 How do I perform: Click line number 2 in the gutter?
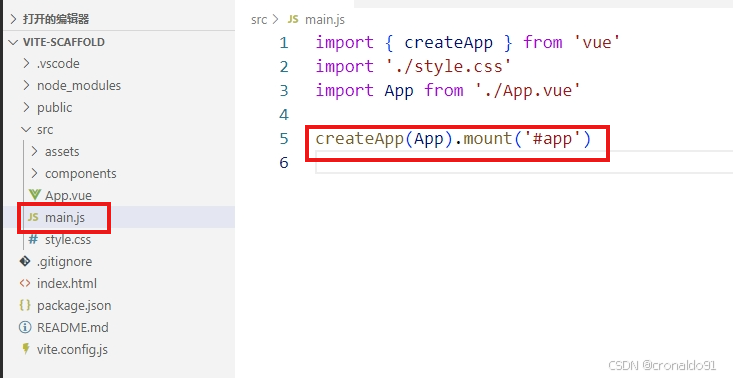pos(284,66)
